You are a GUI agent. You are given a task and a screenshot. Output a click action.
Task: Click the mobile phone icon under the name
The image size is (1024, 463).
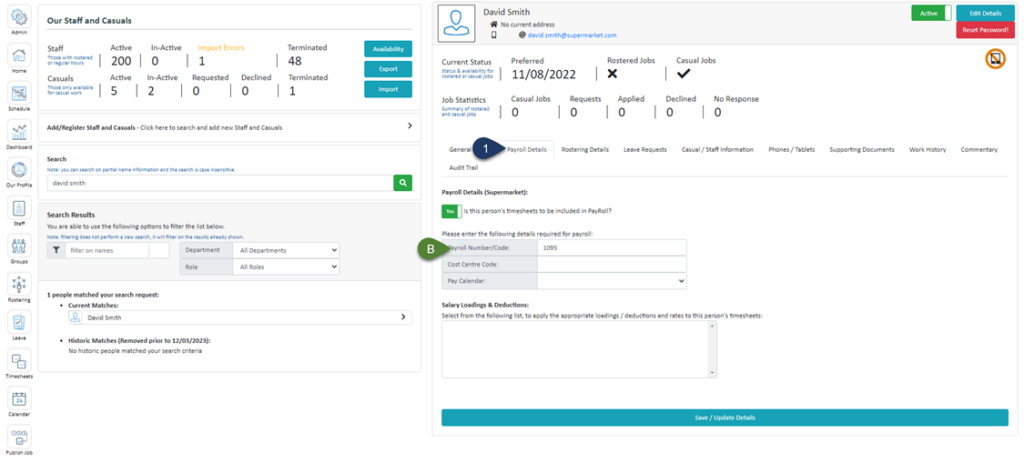click(x=494, y=35)
